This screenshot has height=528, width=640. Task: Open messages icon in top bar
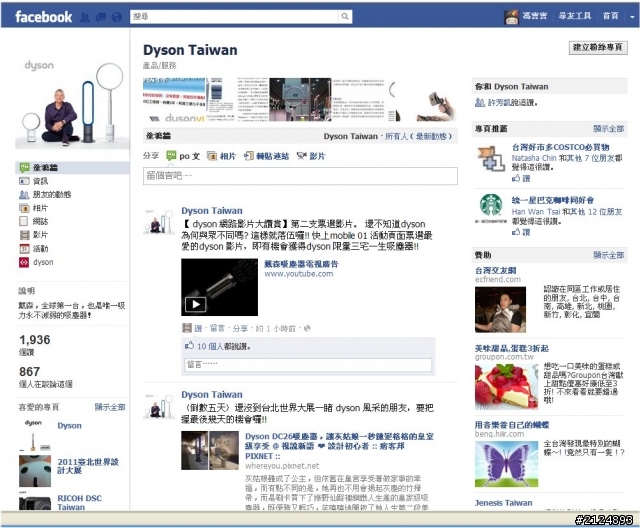pos(100,17)
